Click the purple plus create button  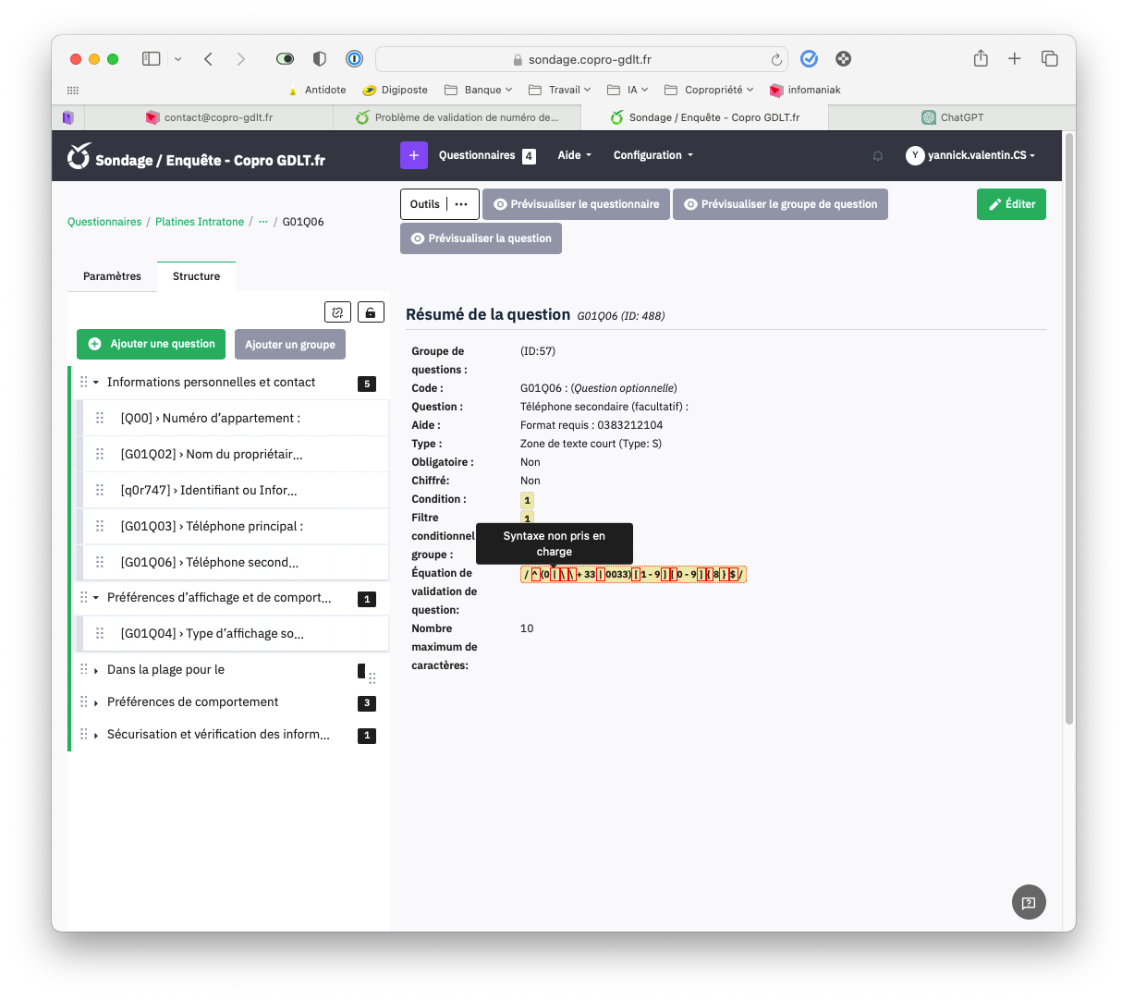tap(414, 156)
